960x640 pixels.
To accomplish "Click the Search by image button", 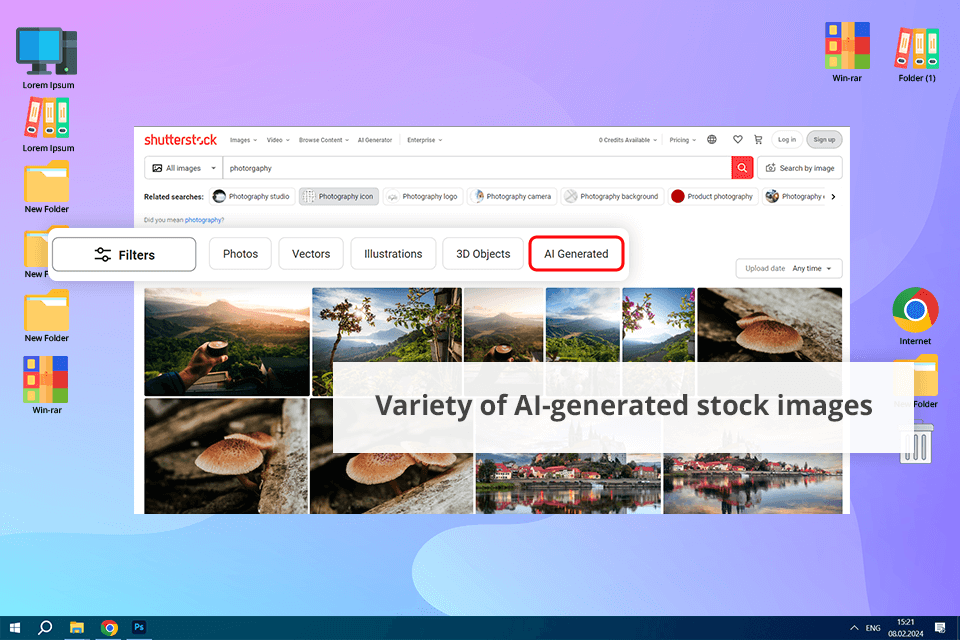I will point(800,168).
